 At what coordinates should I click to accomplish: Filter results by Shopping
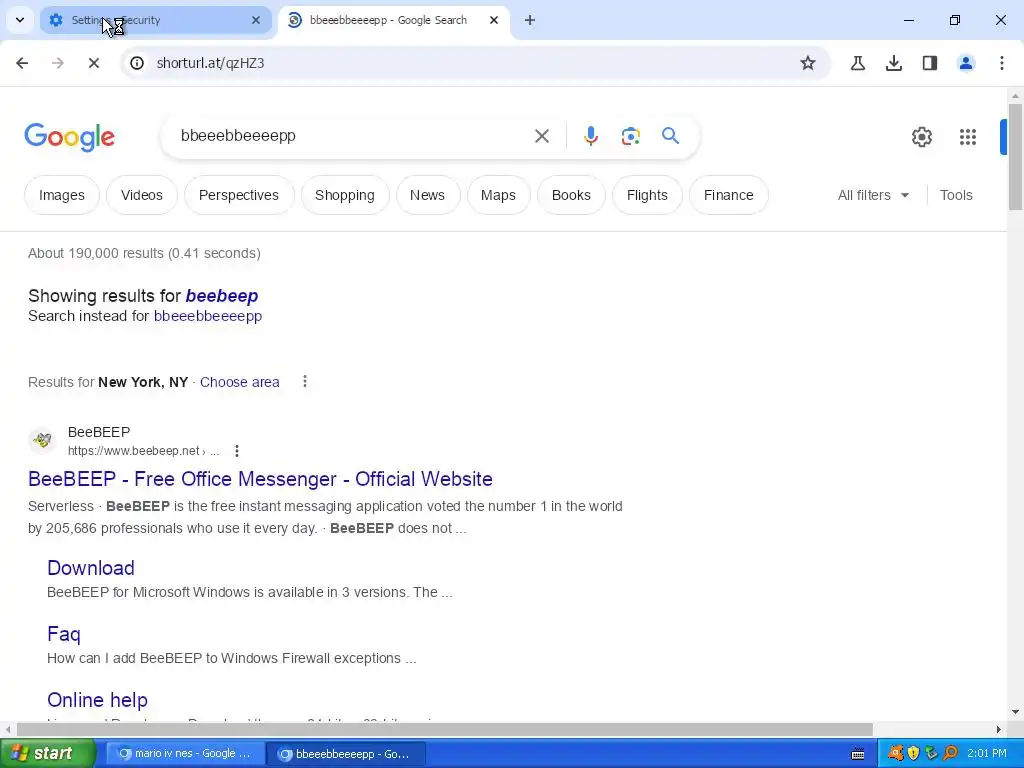(345, 195)
